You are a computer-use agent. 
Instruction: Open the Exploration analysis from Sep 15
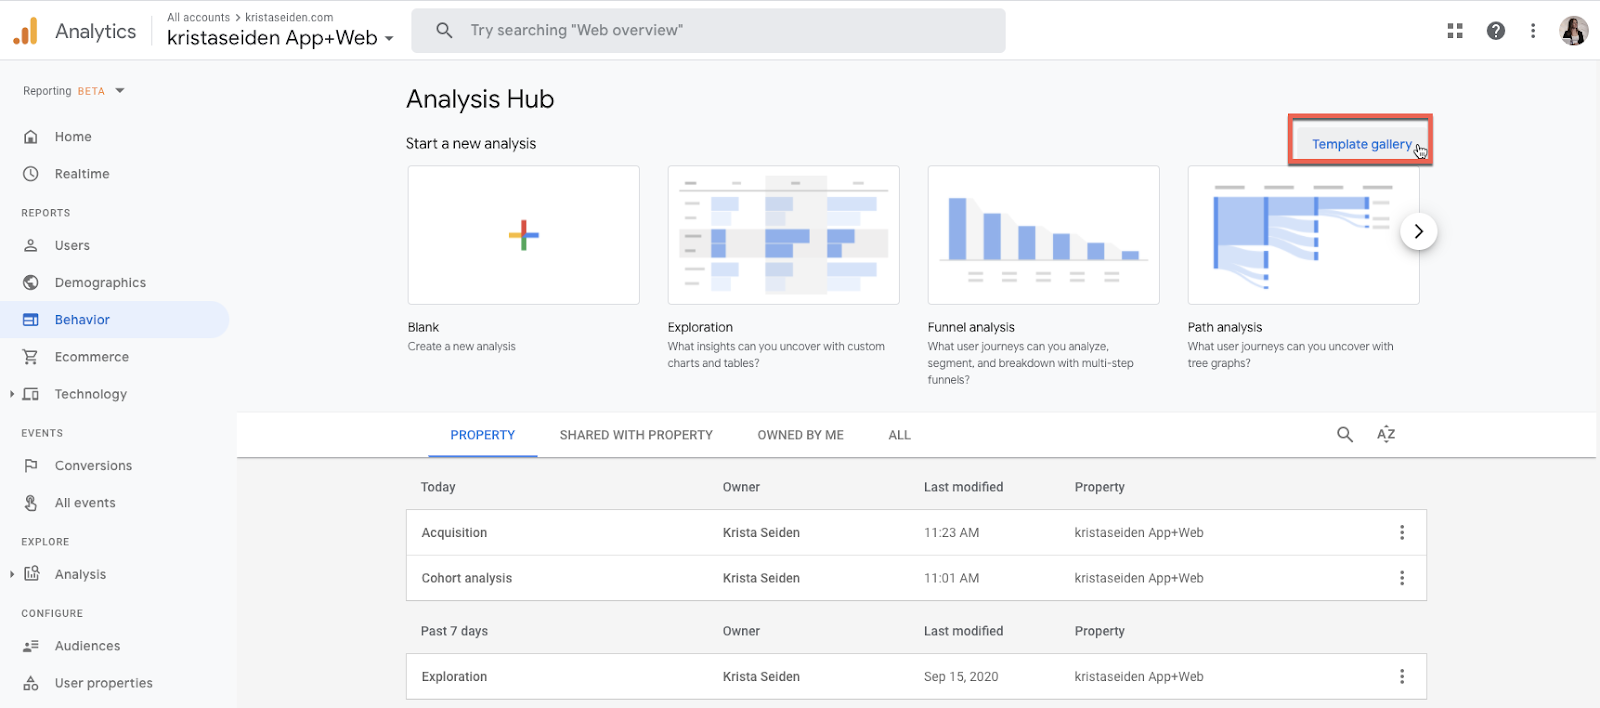(916, 677)
